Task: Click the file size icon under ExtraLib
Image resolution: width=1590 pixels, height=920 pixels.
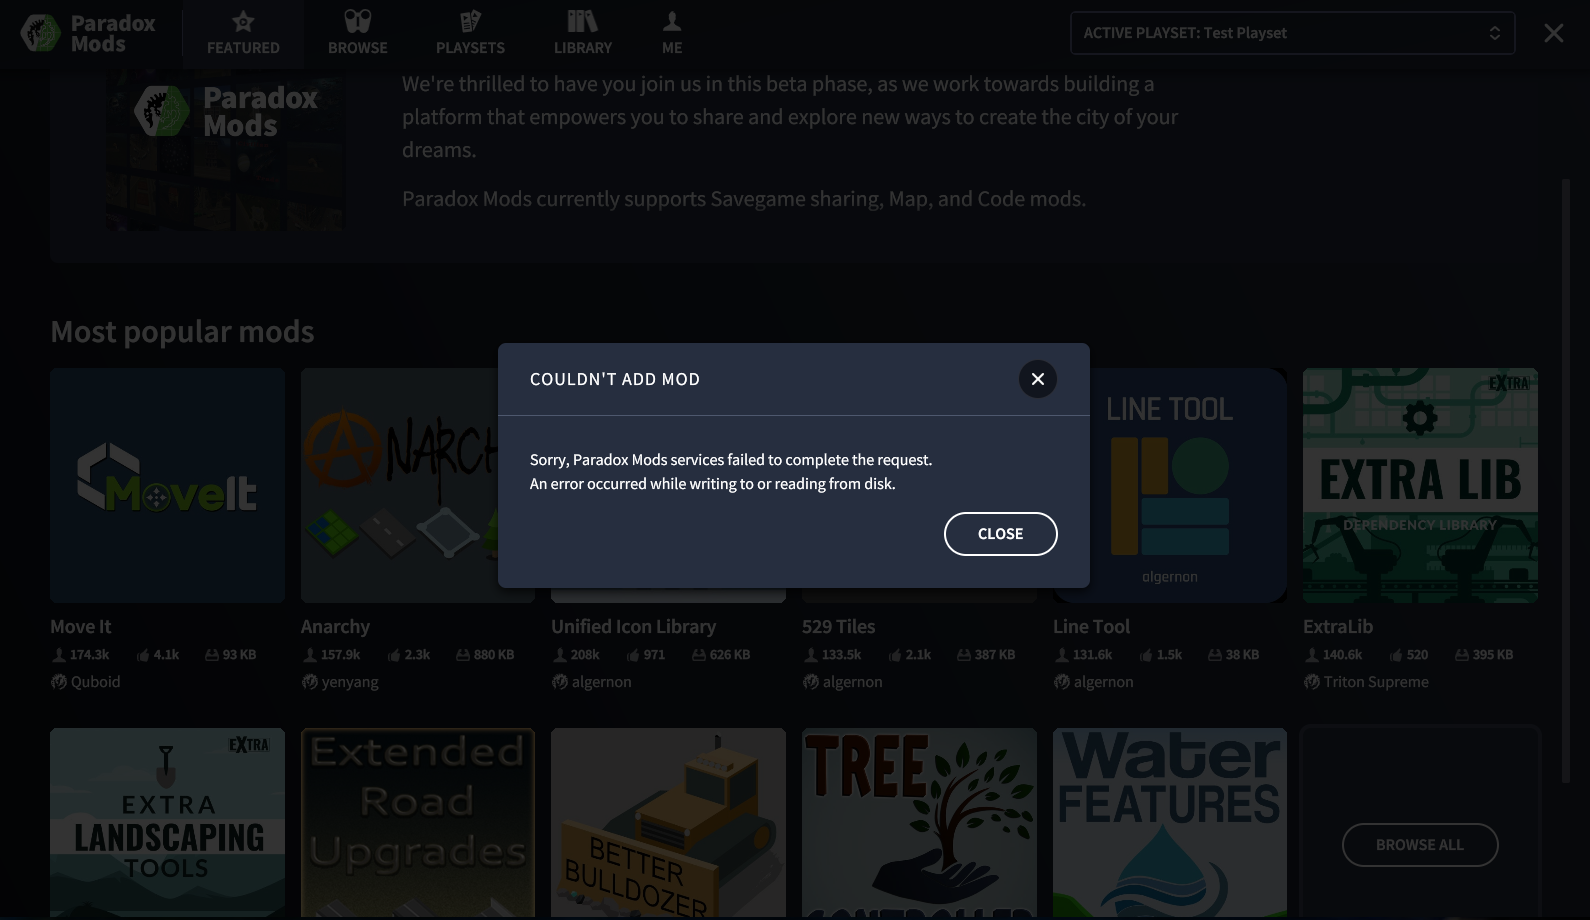Action: tap(1462, 655)
